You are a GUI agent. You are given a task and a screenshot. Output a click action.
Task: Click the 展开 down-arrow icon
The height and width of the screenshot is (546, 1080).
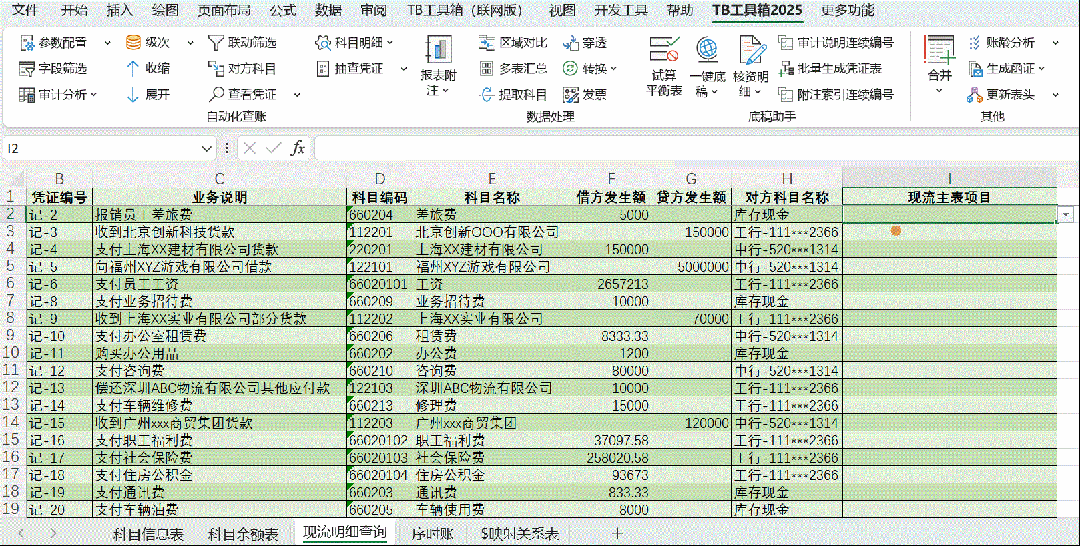tap(132, 94)
